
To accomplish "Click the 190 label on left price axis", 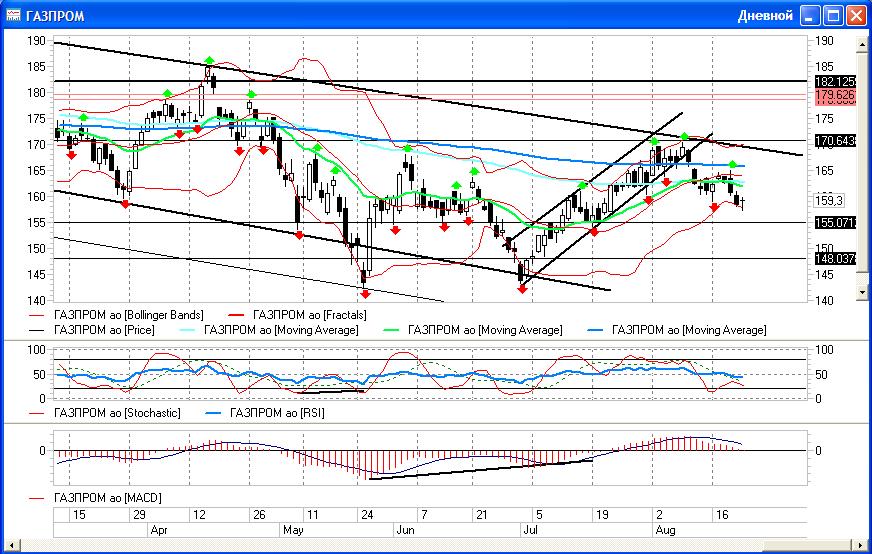I will click(x=36, y=41).
